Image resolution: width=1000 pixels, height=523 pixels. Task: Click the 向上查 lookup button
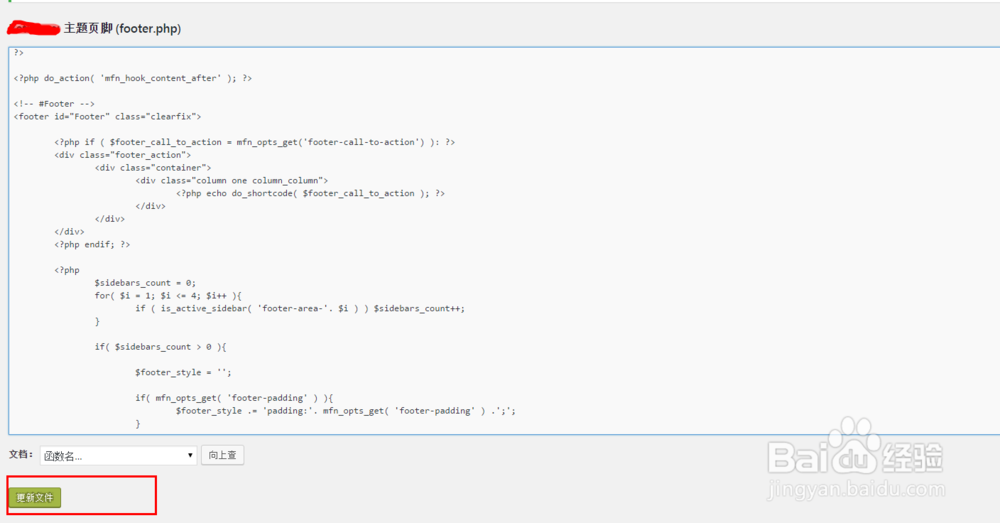223,455
